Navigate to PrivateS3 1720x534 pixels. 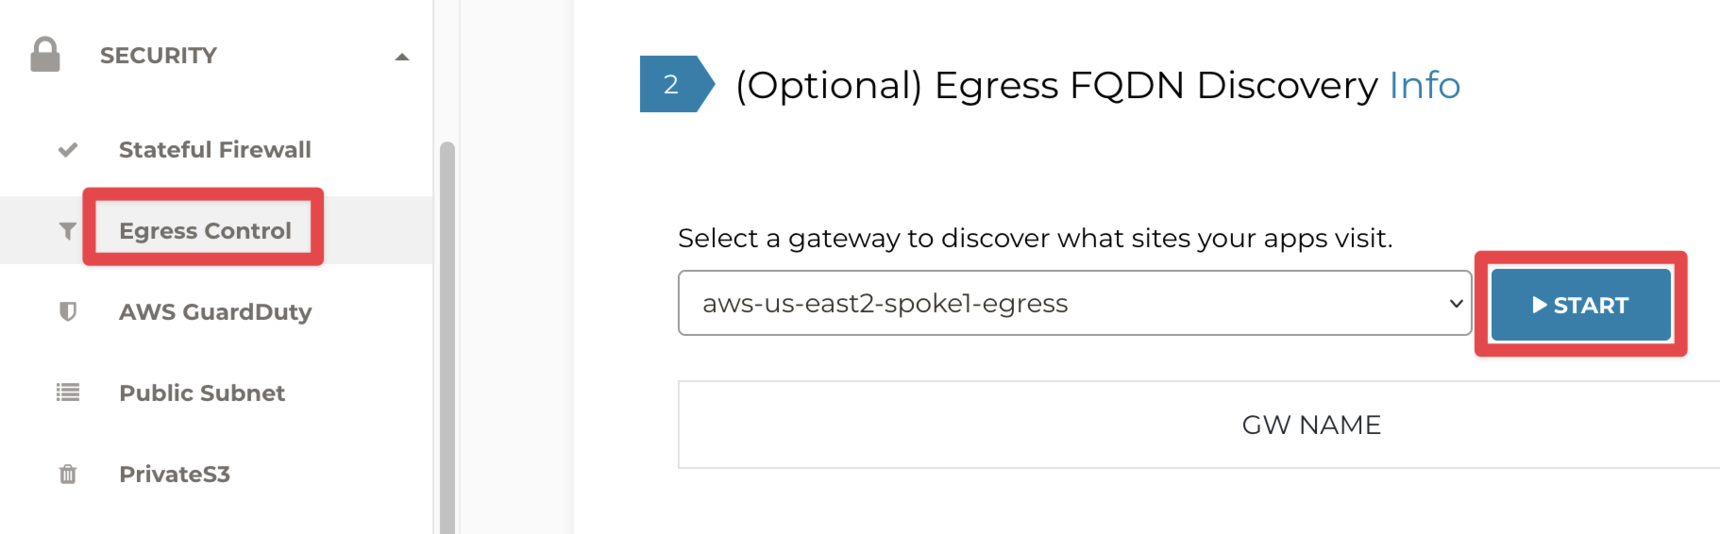click(174, 474)
